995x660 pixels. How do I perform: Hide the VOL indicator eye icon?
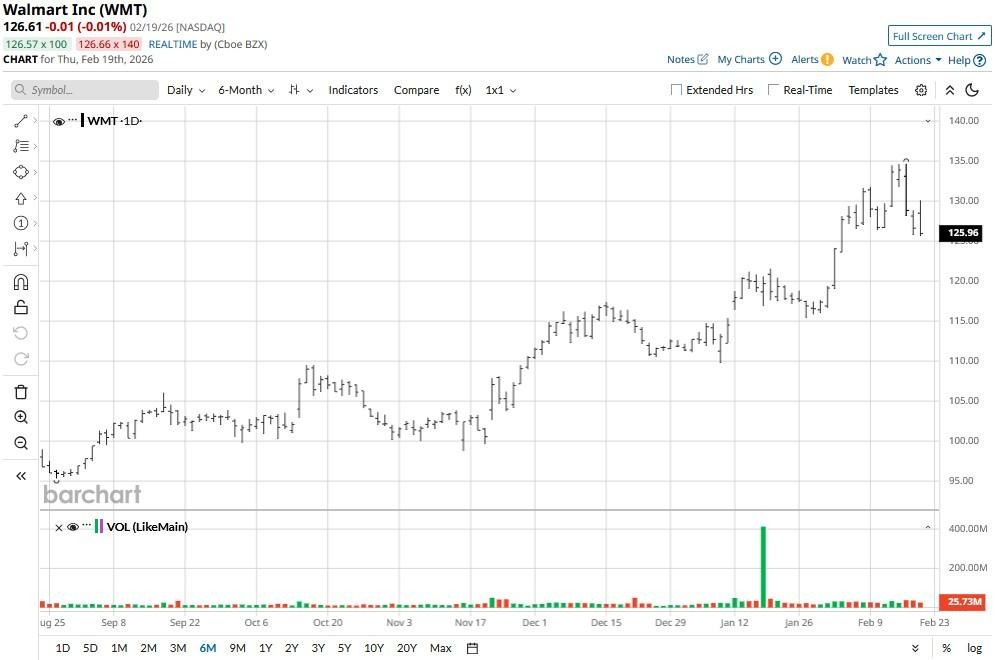tap(73, 527)
